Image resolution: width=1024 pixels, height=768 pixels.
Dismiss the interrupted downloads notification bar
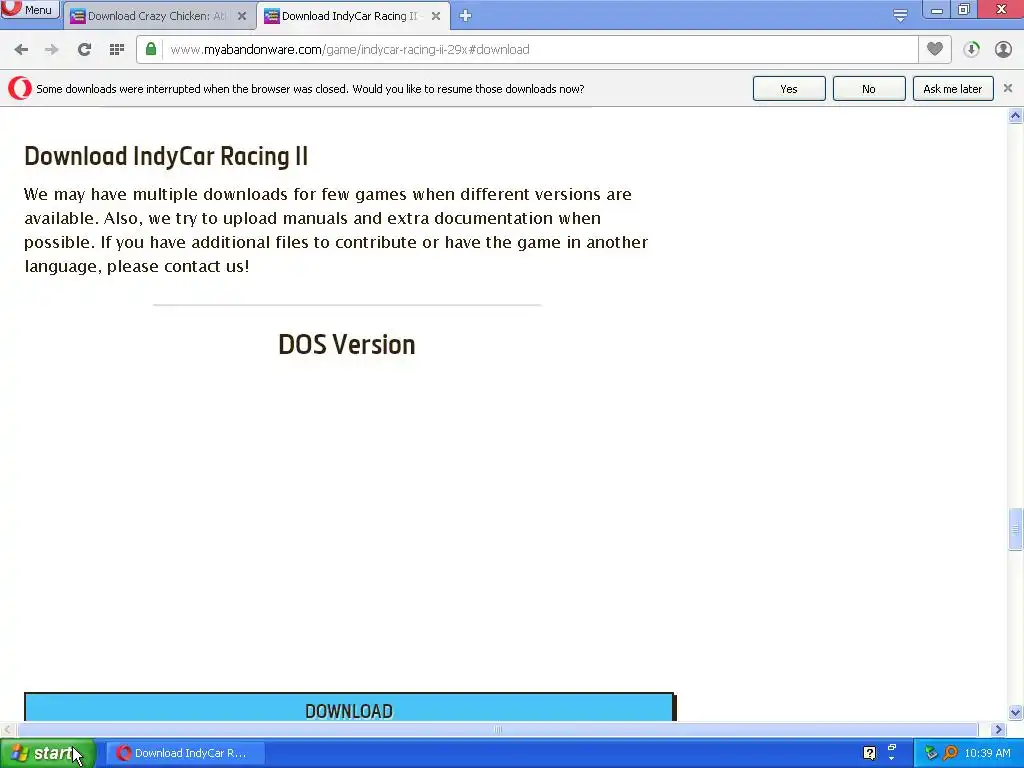(1008, 88)
